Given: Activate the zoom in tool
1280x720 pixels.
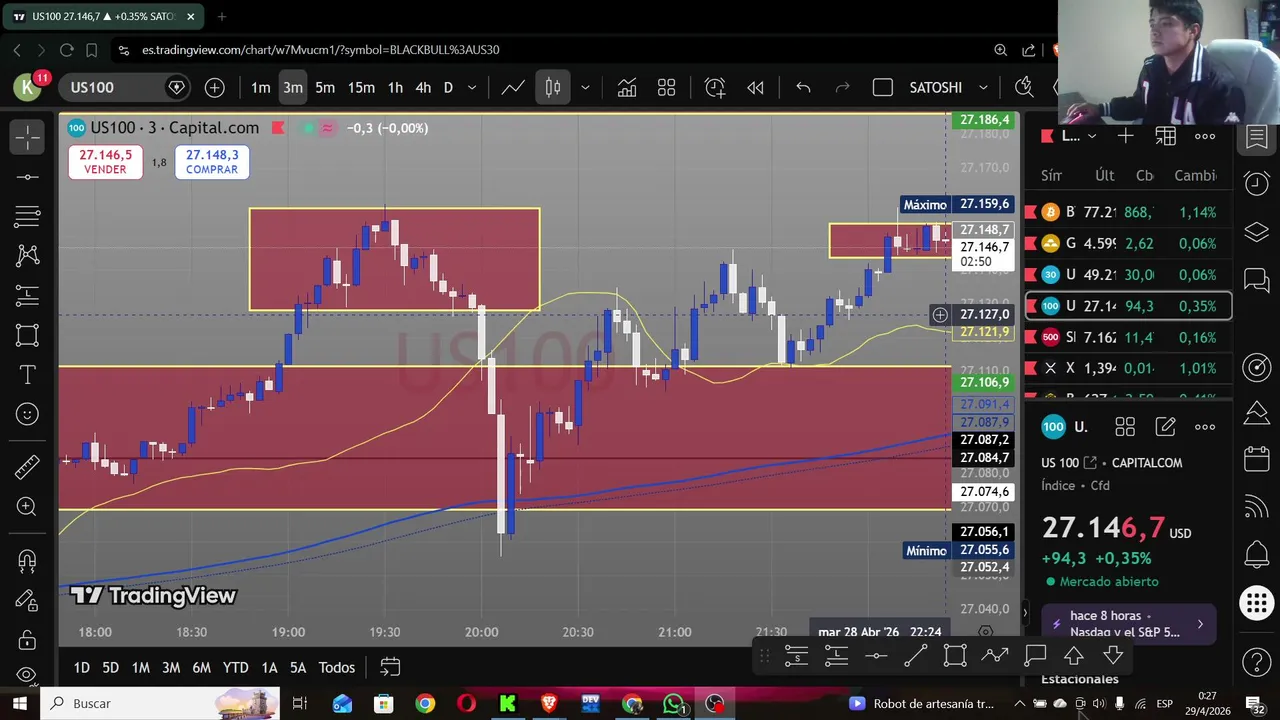Looking at the screenshot, I should click(x=27, y=507).
